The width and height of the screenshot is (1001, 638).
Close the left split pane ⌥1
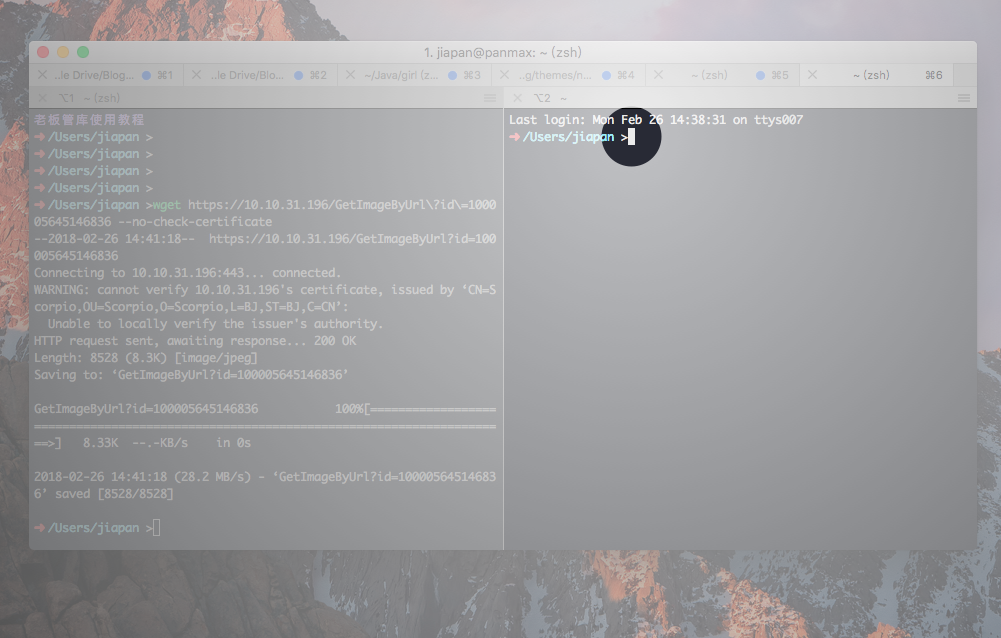pos(42,98)
